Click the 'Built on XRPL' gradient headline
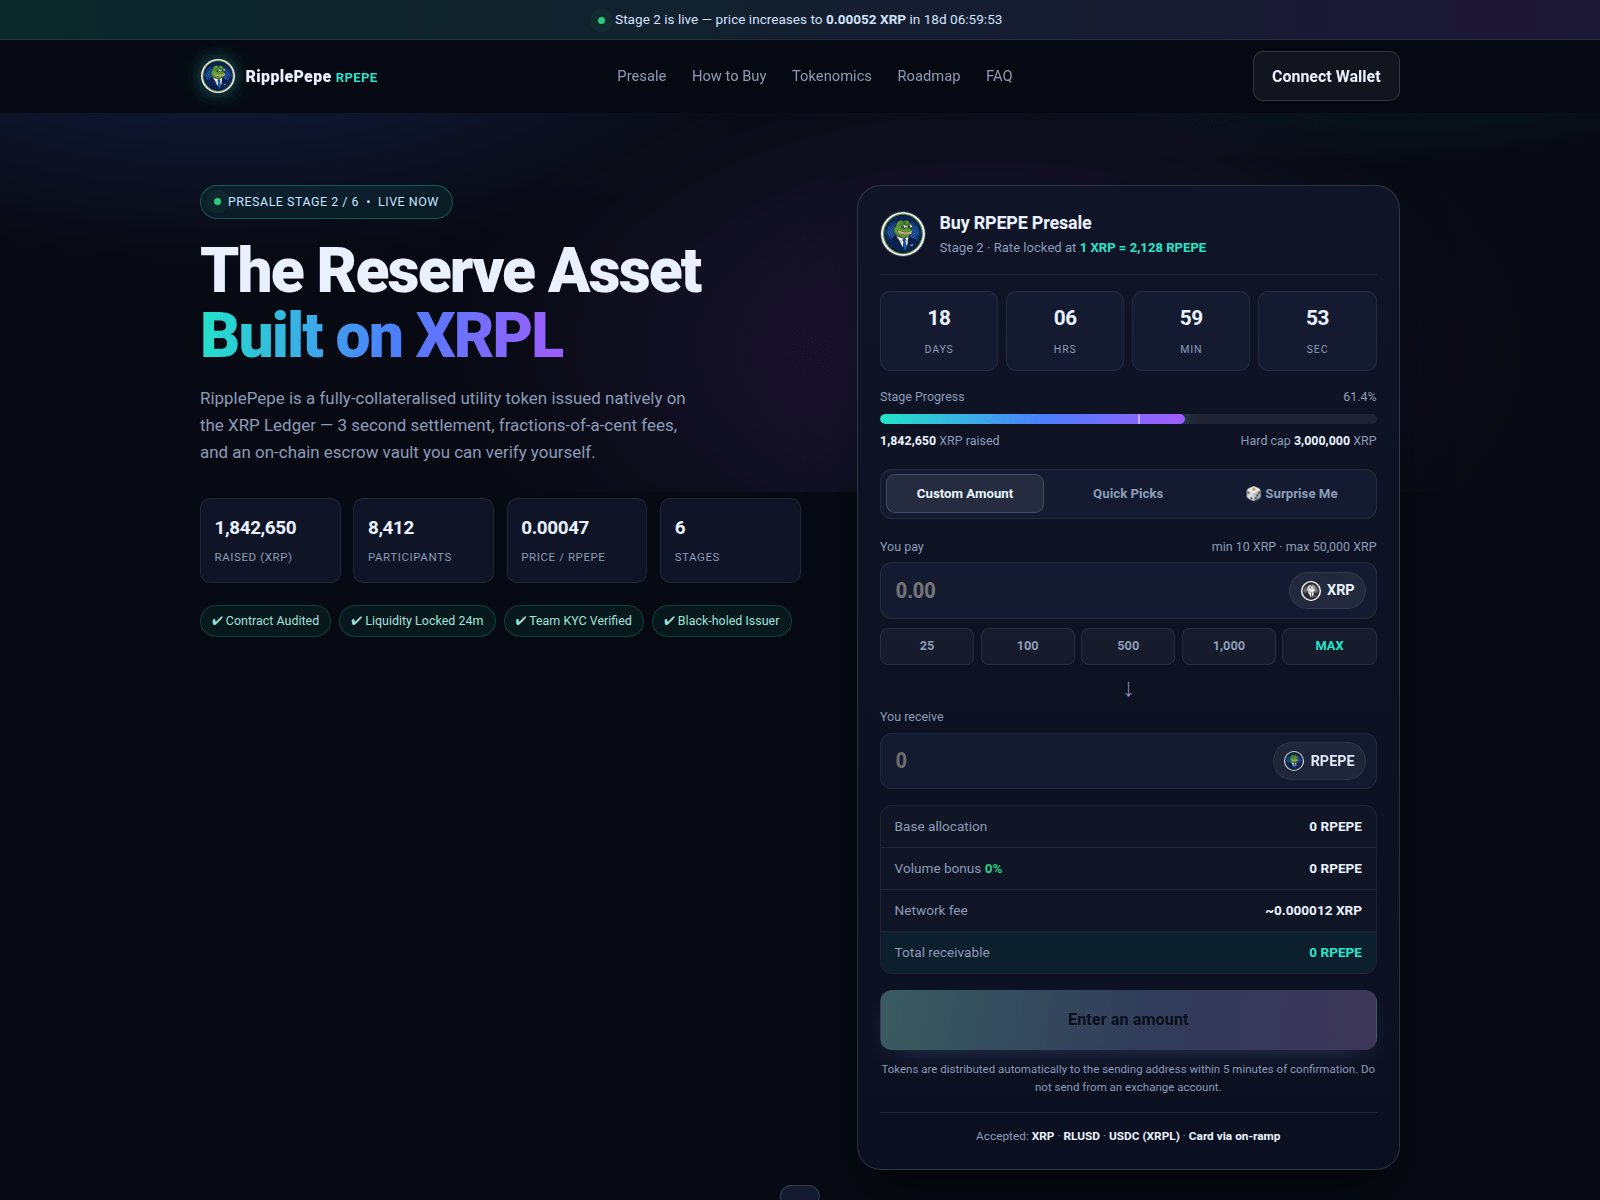The width and height of the screenshot is (1600, 1200). (382, 334)
